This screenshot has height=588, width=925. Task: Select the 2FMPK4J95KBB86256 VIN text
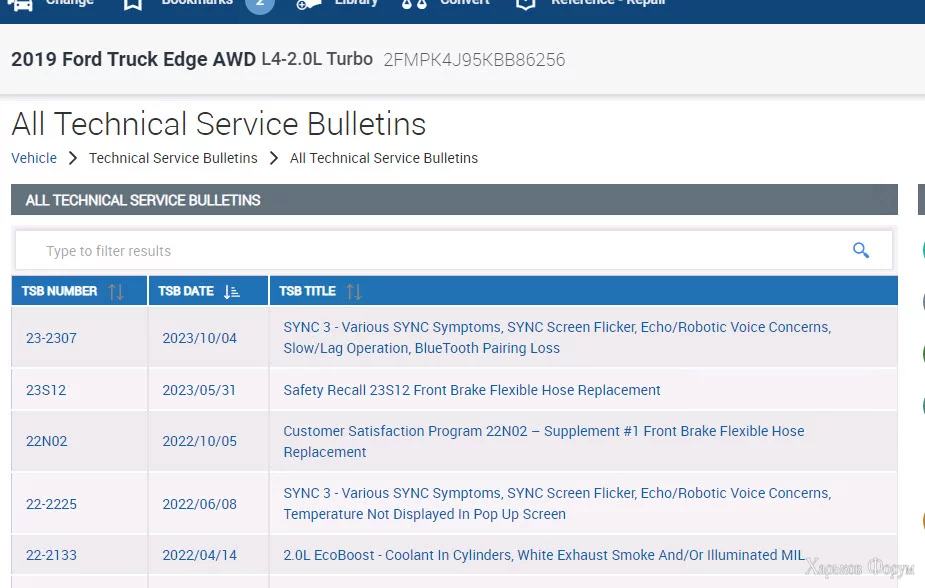tap(474, 60)
